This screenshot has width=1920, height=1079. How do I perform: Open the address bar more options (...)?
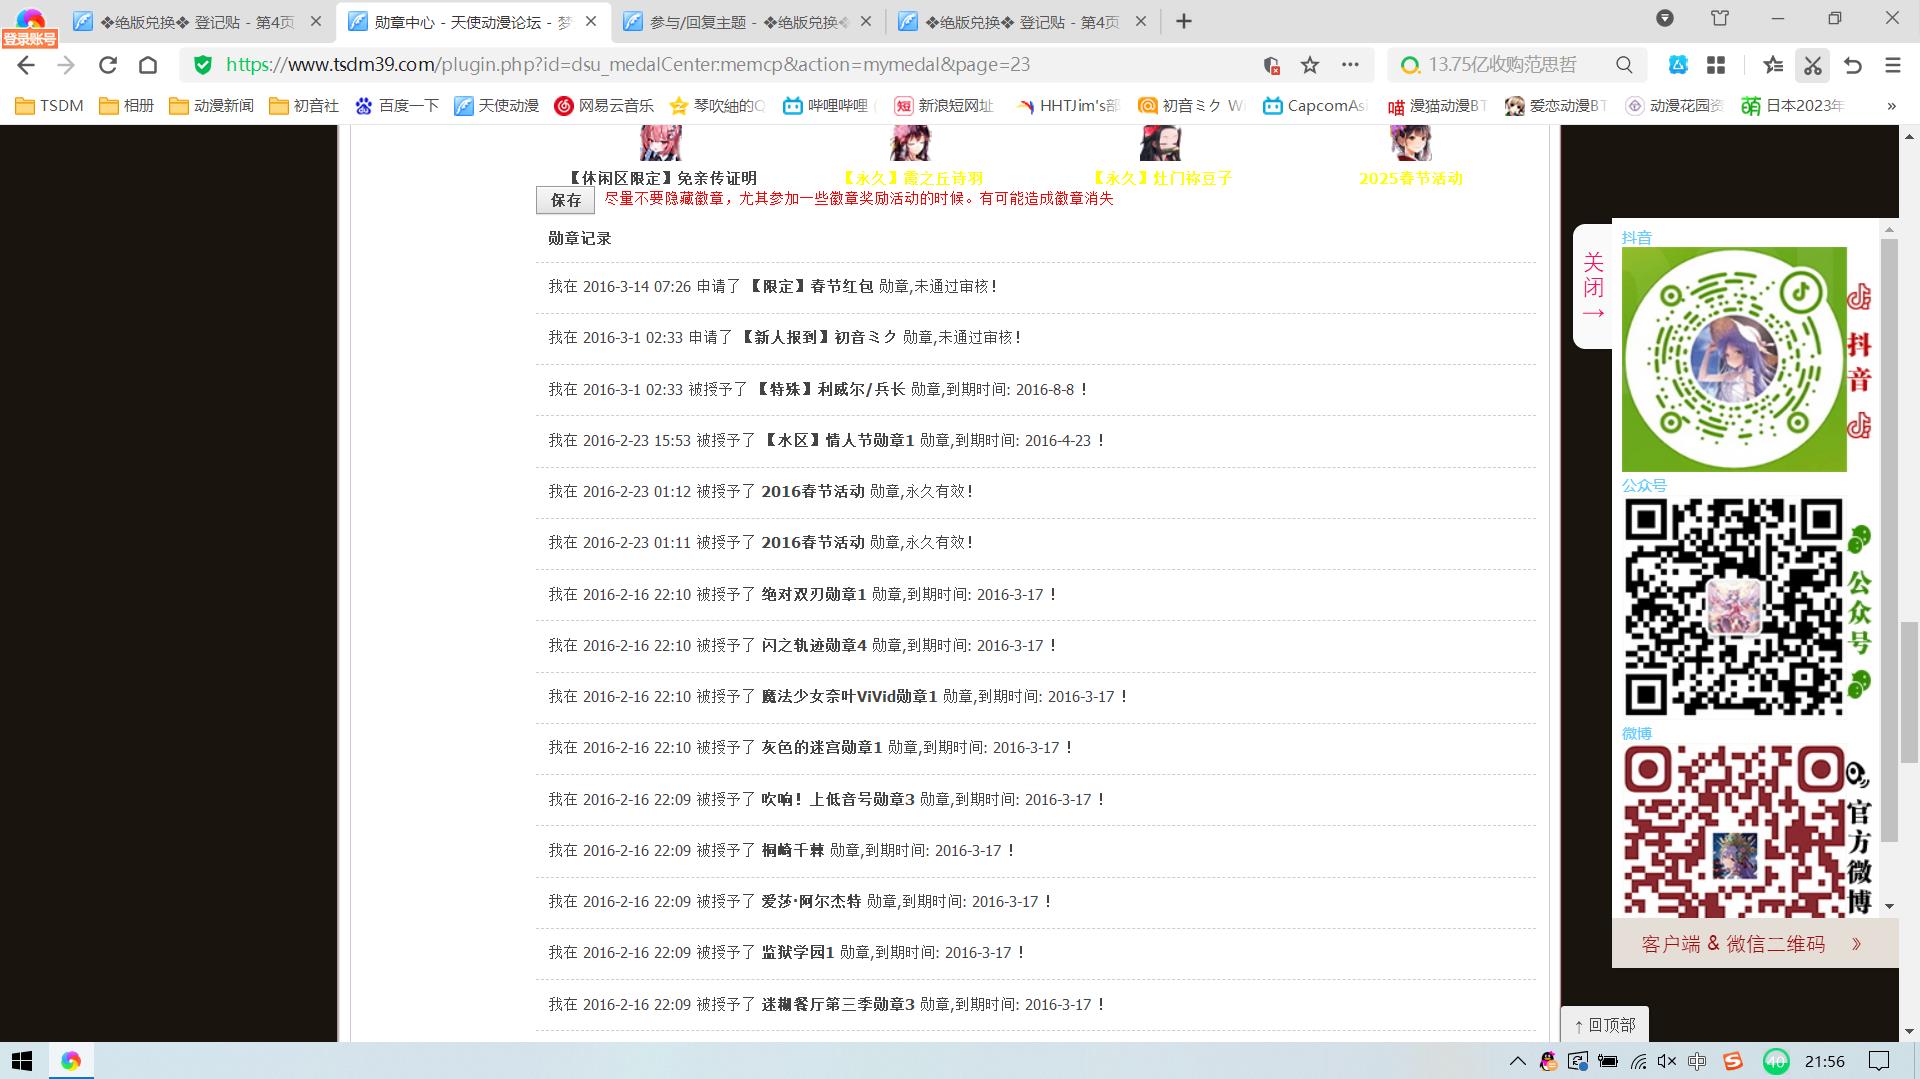point(1350,65)
